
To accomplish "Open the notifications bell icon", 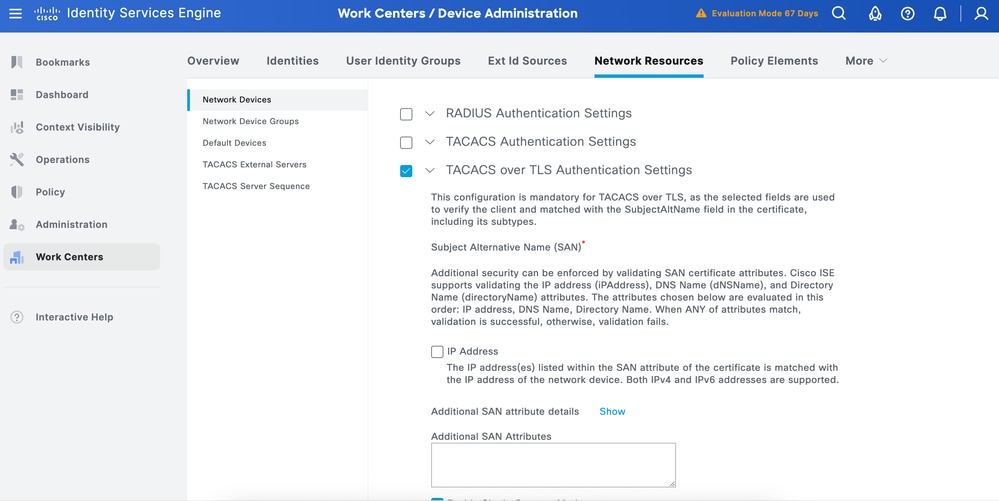I will (940, 14).
